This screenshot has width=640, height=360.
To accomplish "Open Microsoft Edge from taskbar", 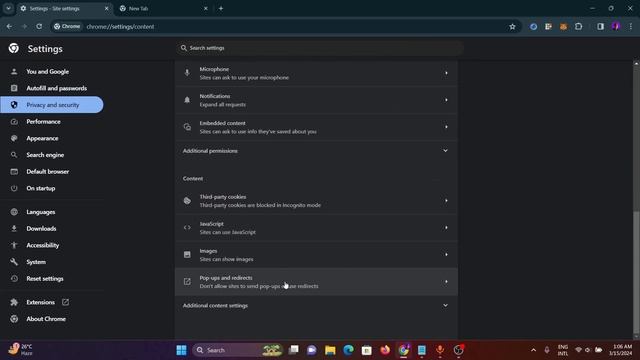I will (x=348, y=350).
